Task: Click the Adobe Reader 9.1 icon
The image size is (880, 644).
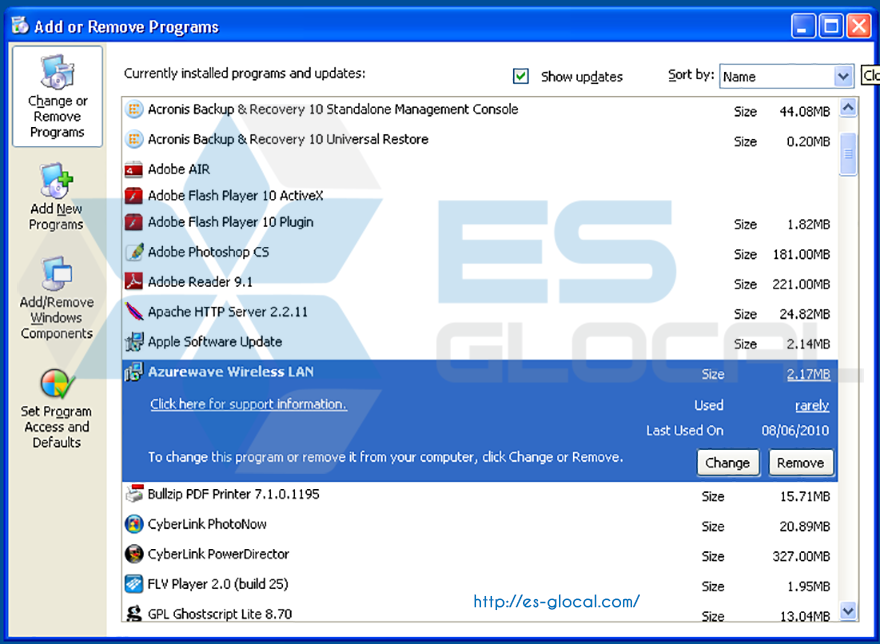Action: pos(134,281)
